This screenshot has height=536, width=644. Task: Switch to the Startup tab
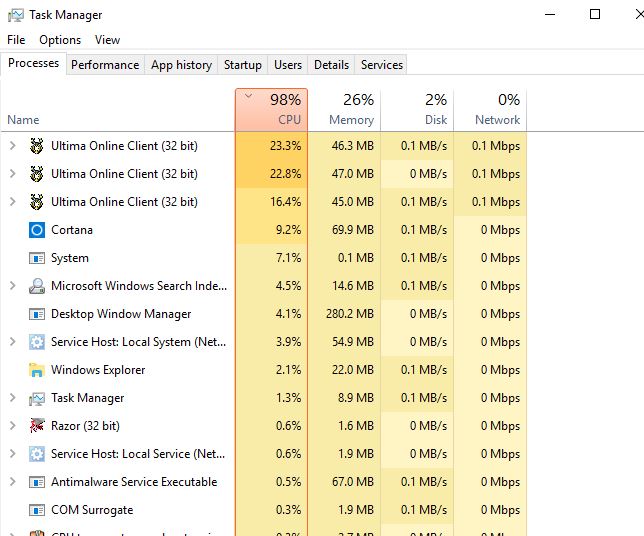243,65
